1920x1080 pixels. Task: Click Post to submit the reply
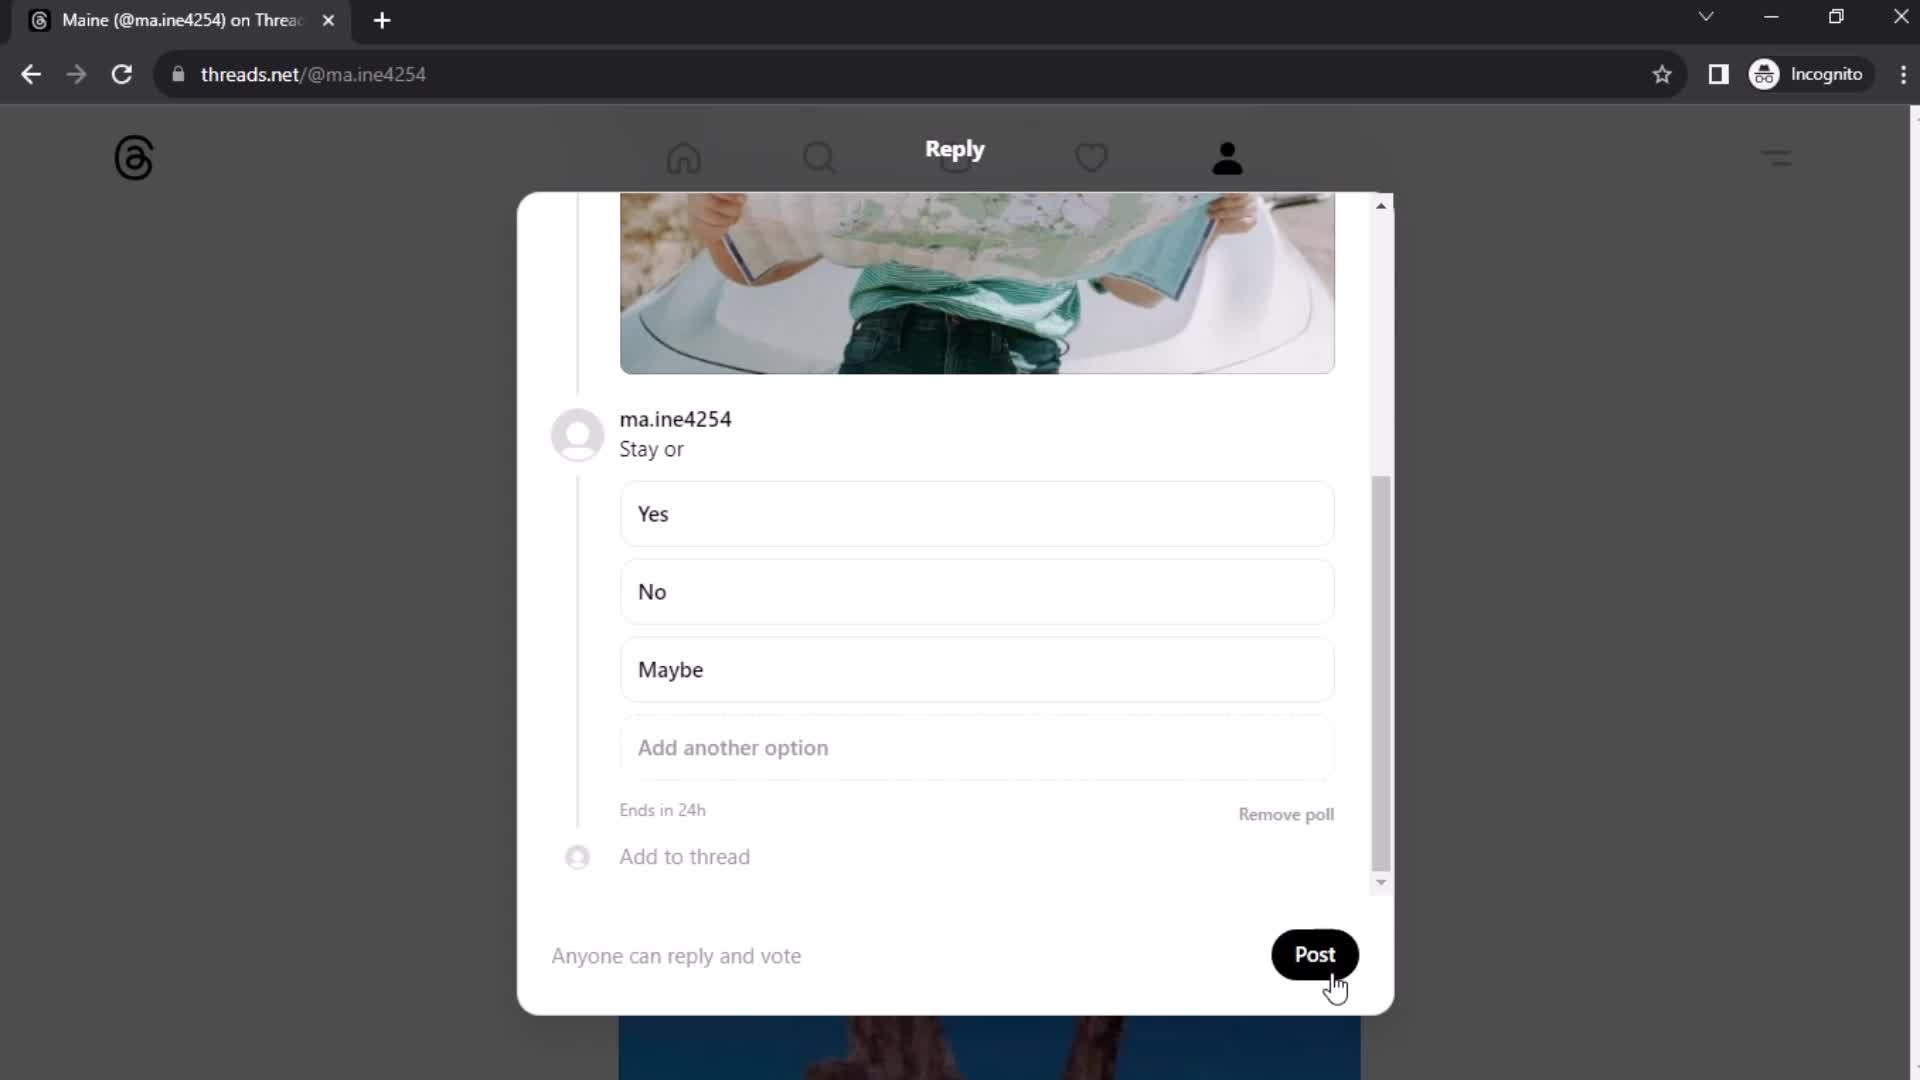tap(1315, 955)
